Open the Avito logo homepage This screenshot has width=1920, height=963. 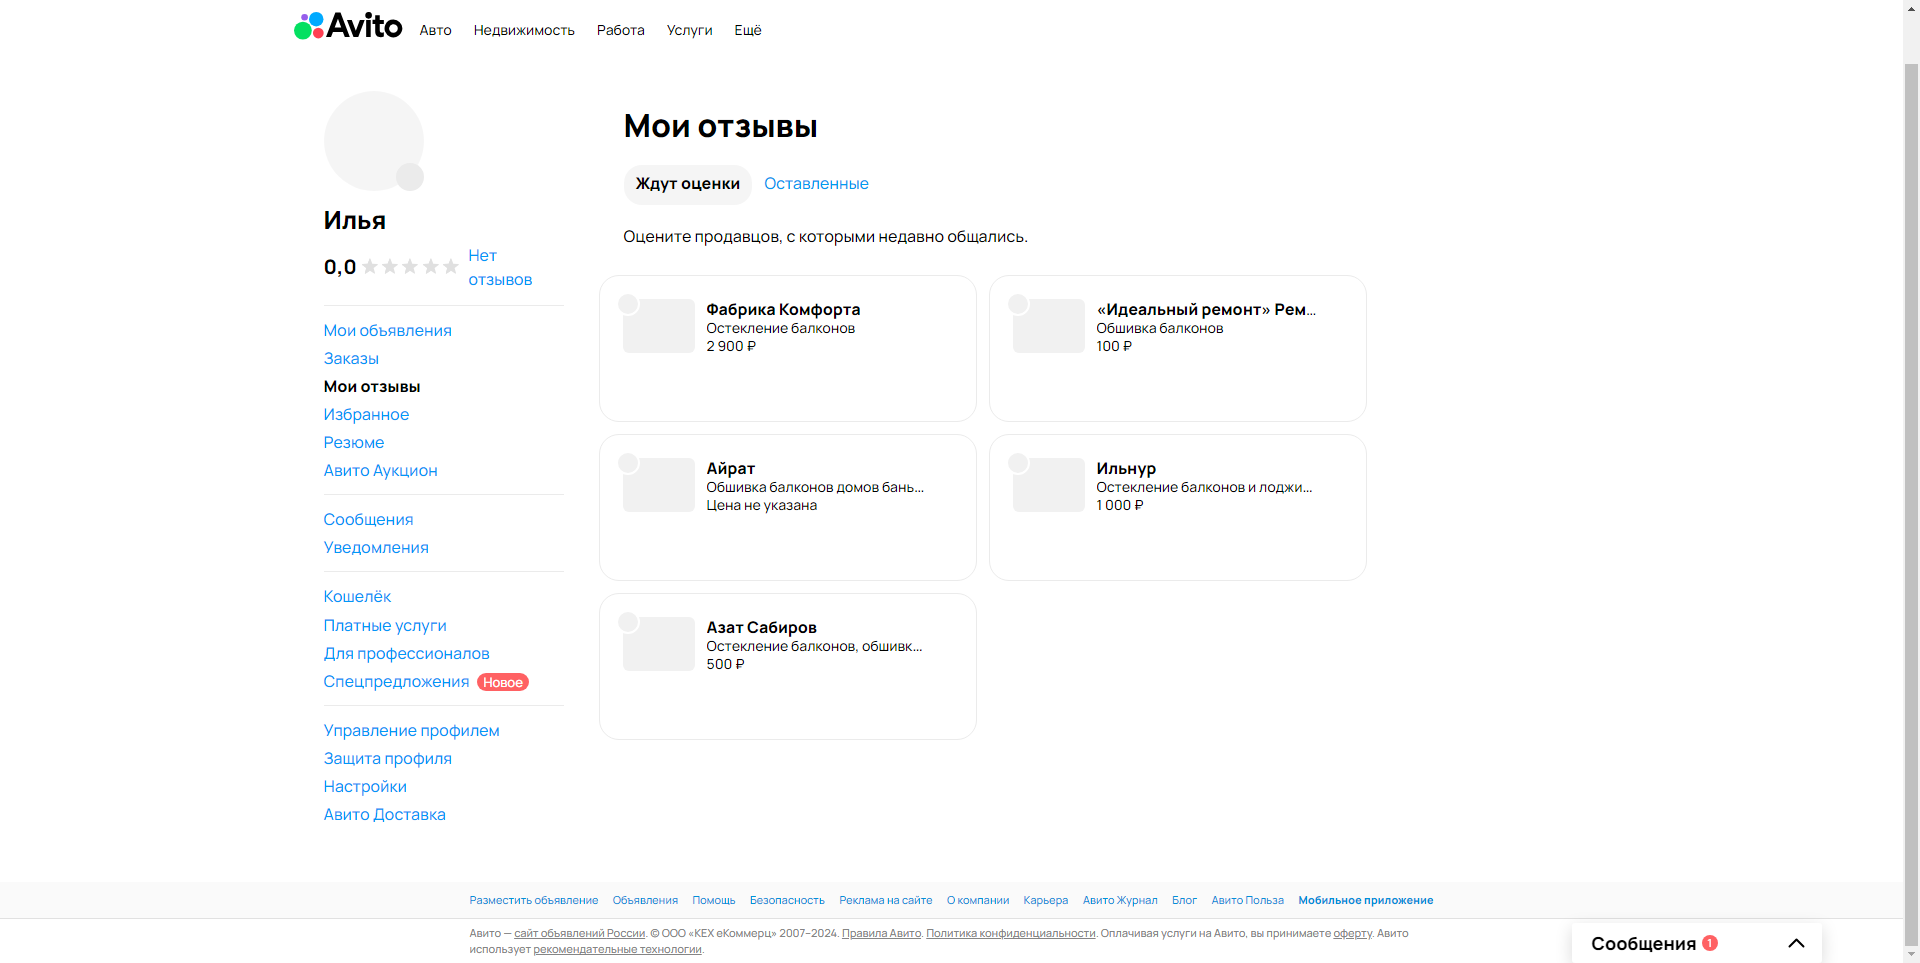pos(348,26)
